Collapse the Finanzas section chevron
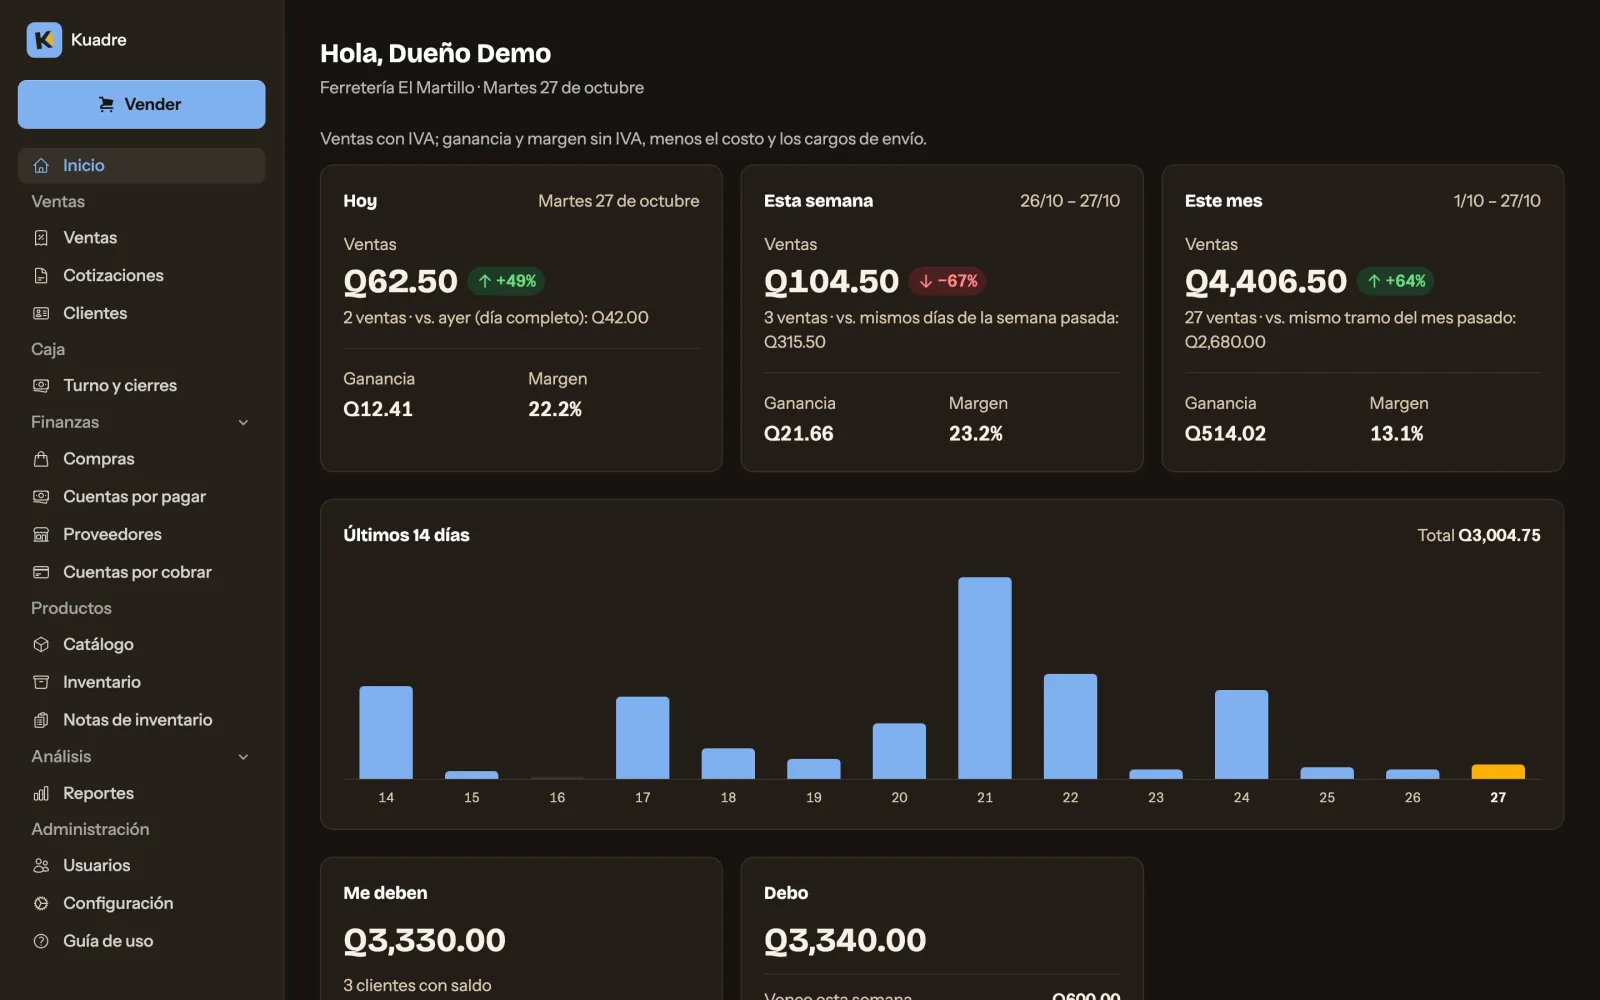 [x=243, y=423]
